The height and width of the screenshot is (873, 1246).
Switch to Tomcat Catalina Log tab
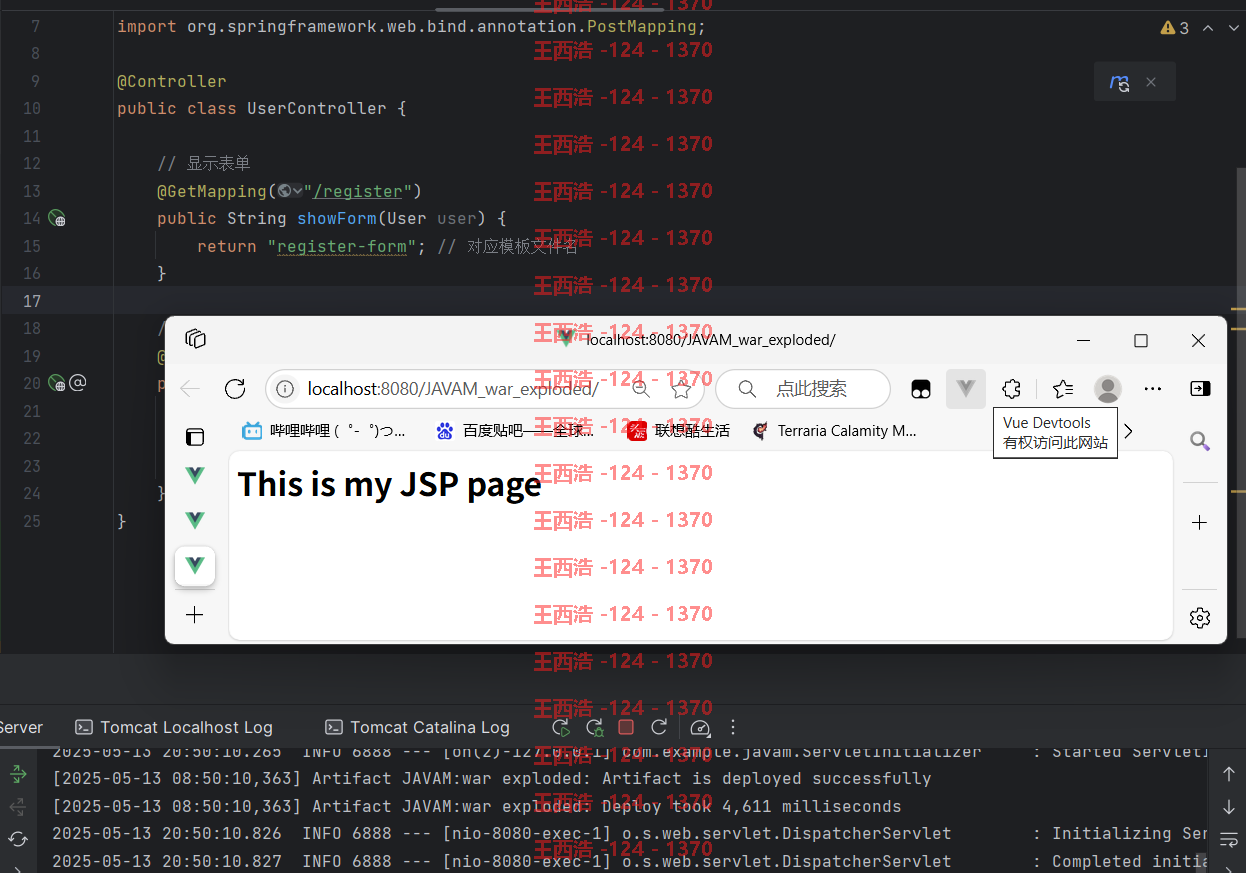tap(417, 728)
